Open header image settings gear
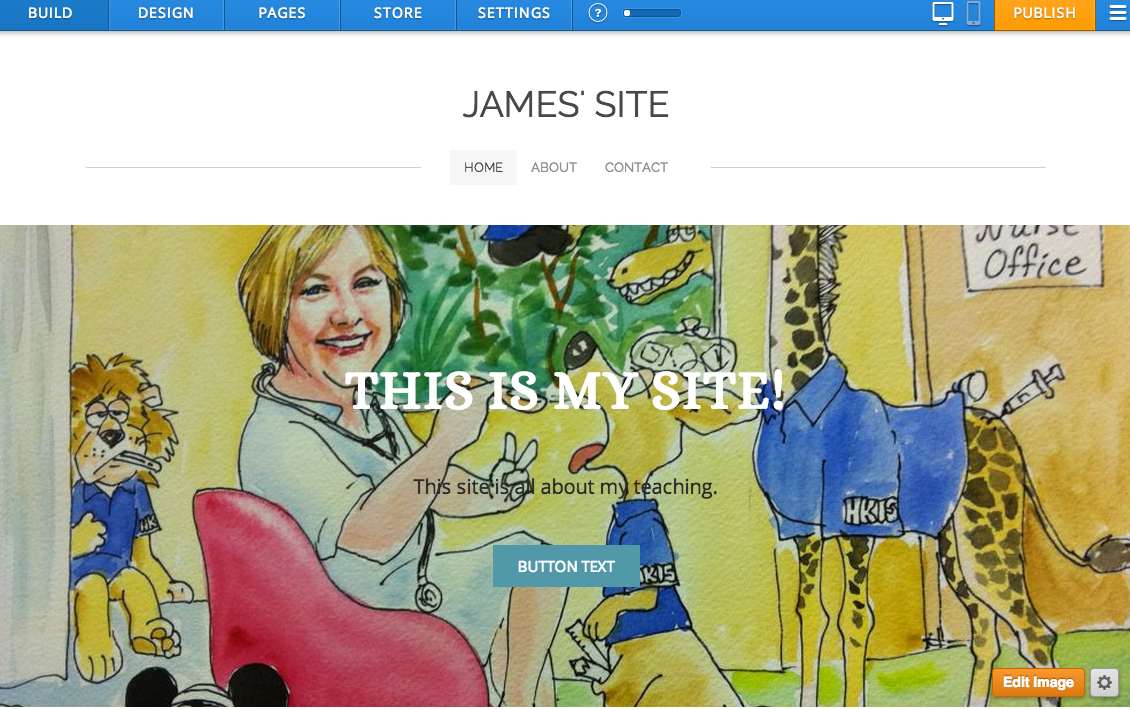This screenshot has height=709, width=1130. (1104, 682)
